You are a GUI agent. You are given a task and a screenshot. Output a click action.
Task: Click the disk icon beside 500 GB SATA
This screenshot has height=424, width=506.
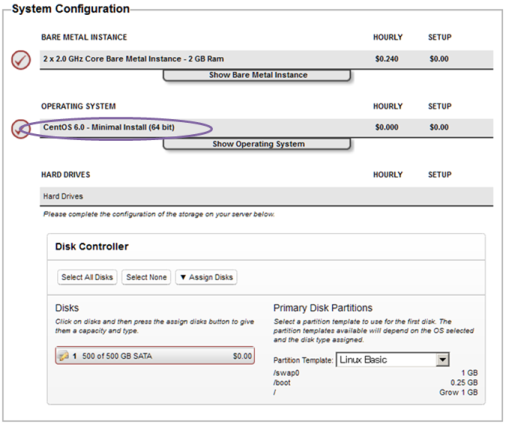[63, 356]
